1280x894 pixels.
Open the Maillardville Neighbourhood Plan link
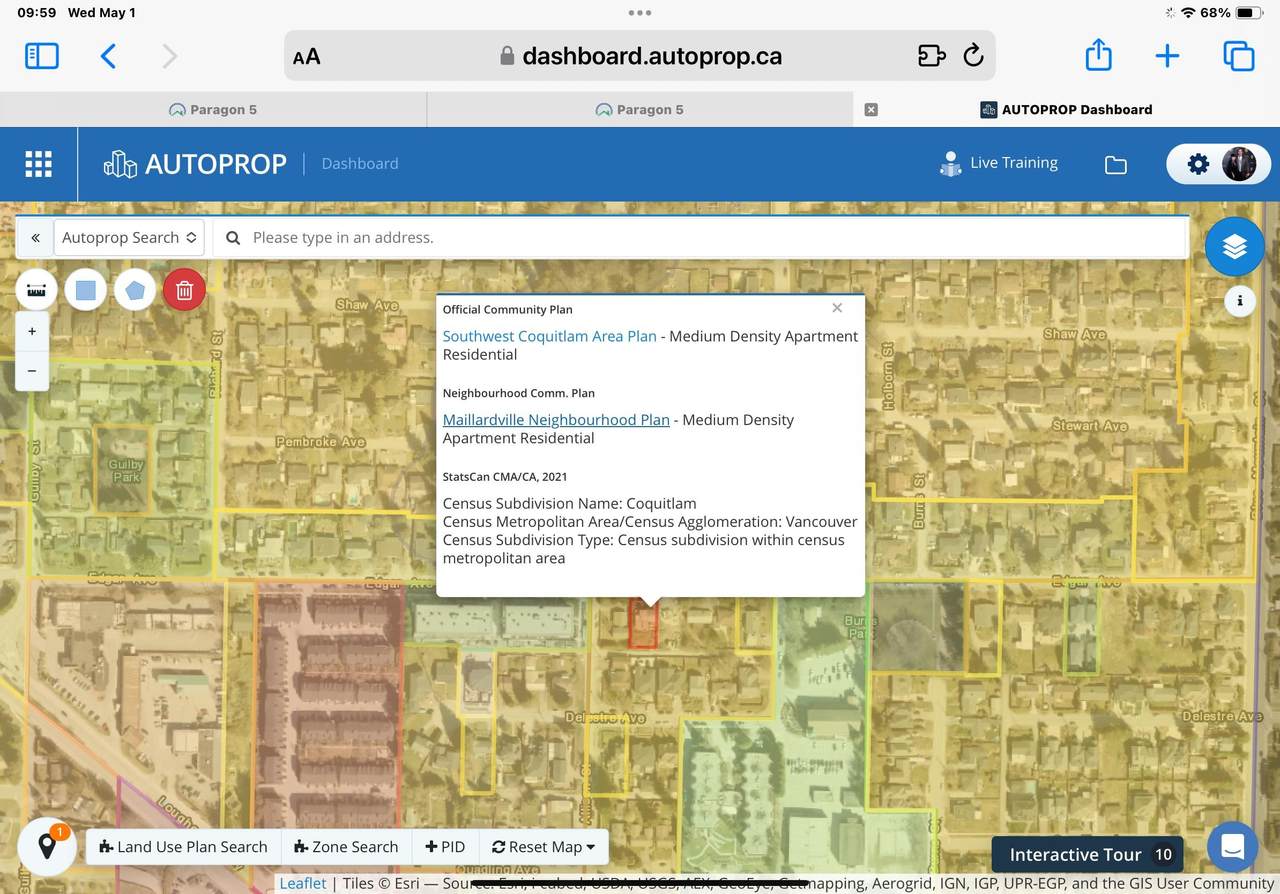[556, 420]
